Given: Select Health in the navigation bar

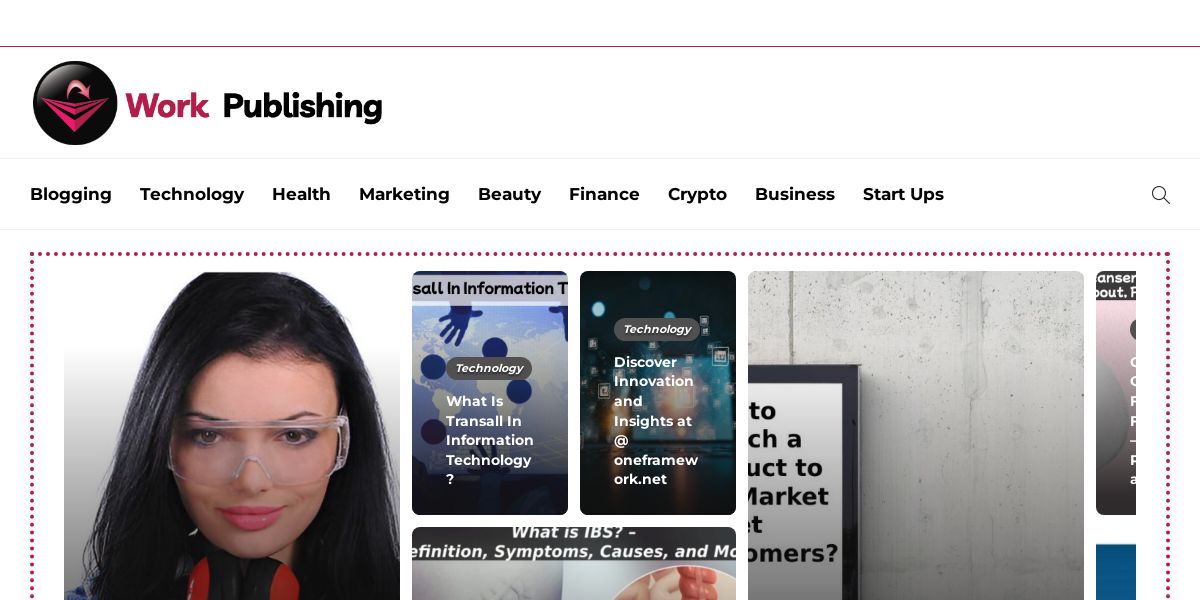Looking at the screenshot, I should pyautogui.click(x=301, y=194).
